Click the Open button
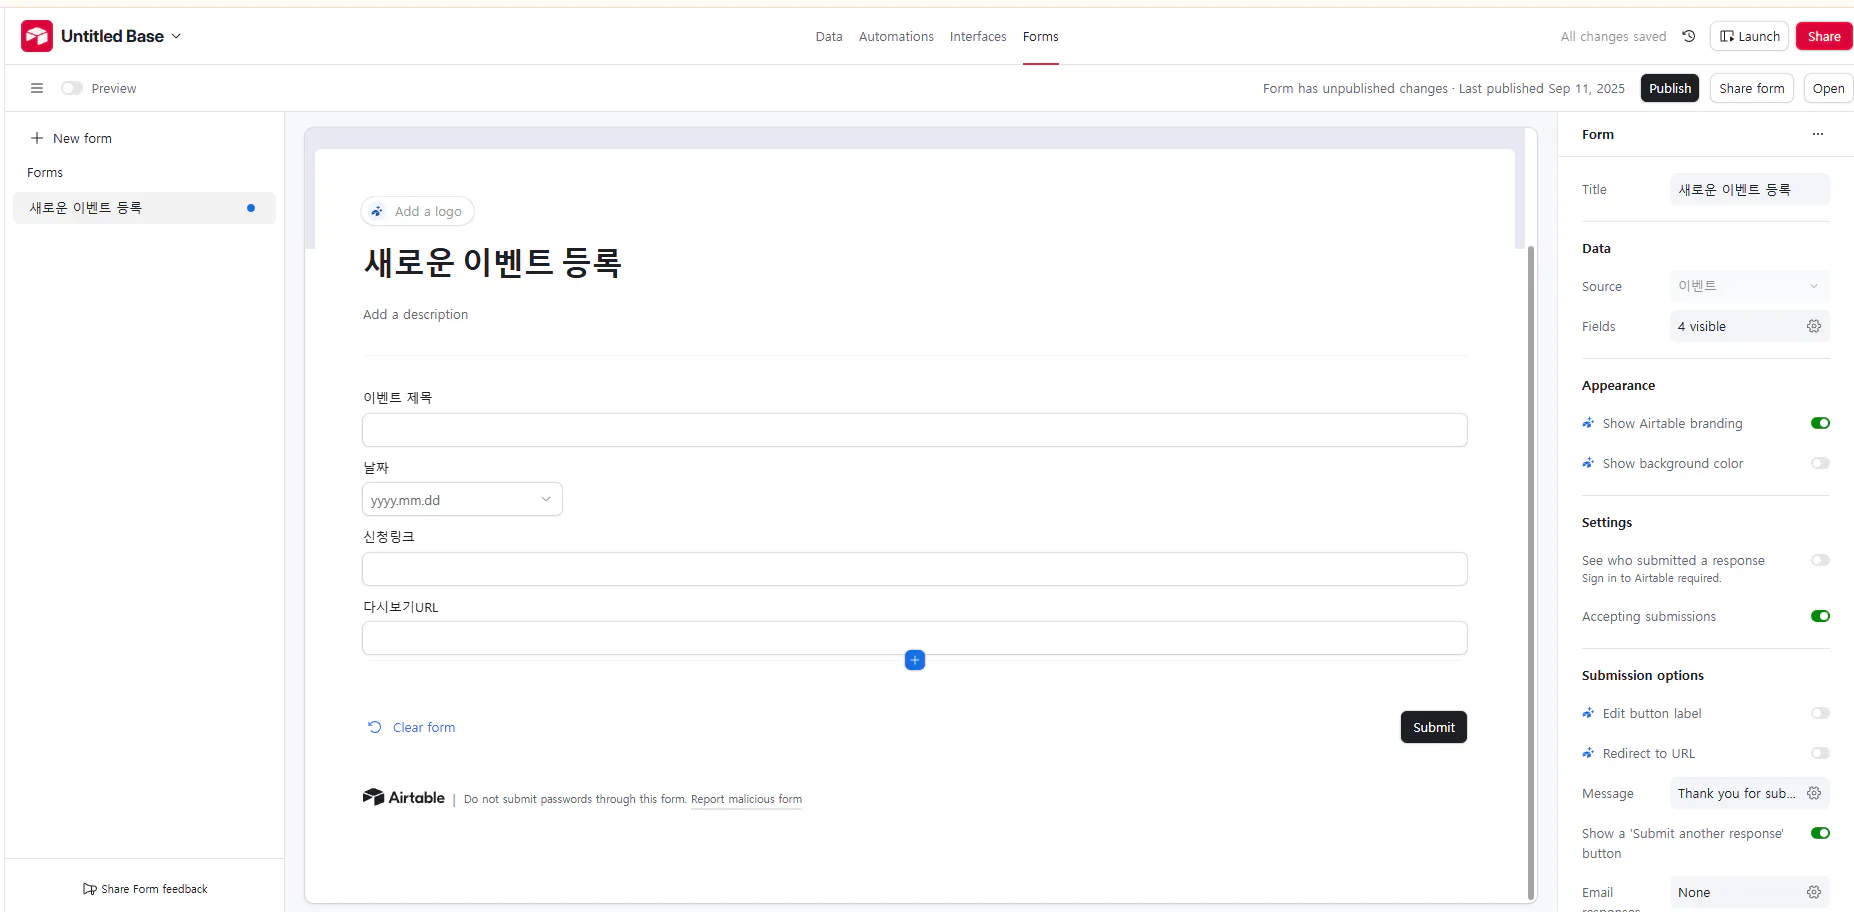The image size is (1854, 912). pos(1828,88)
